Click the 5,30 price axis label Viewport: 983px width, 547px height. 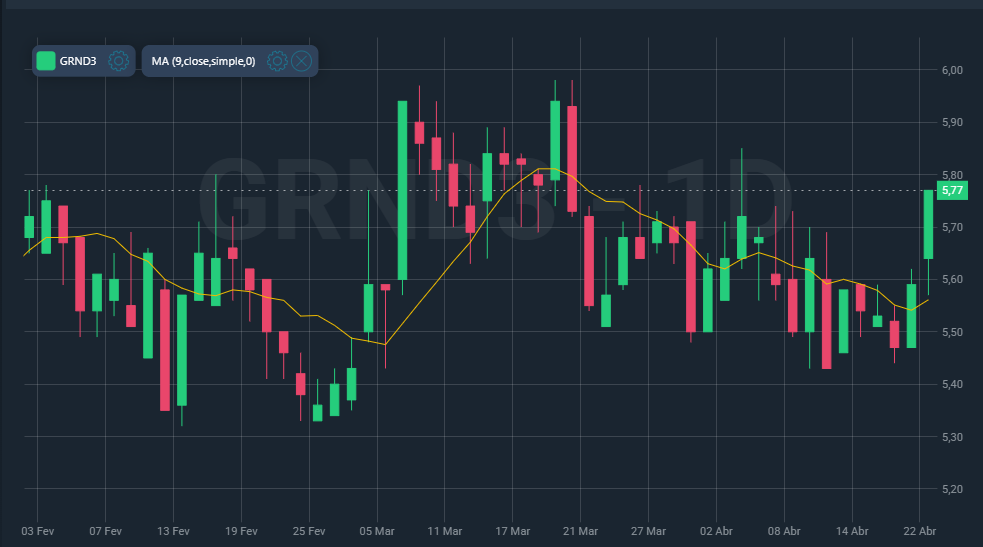[x=952, y=437]
